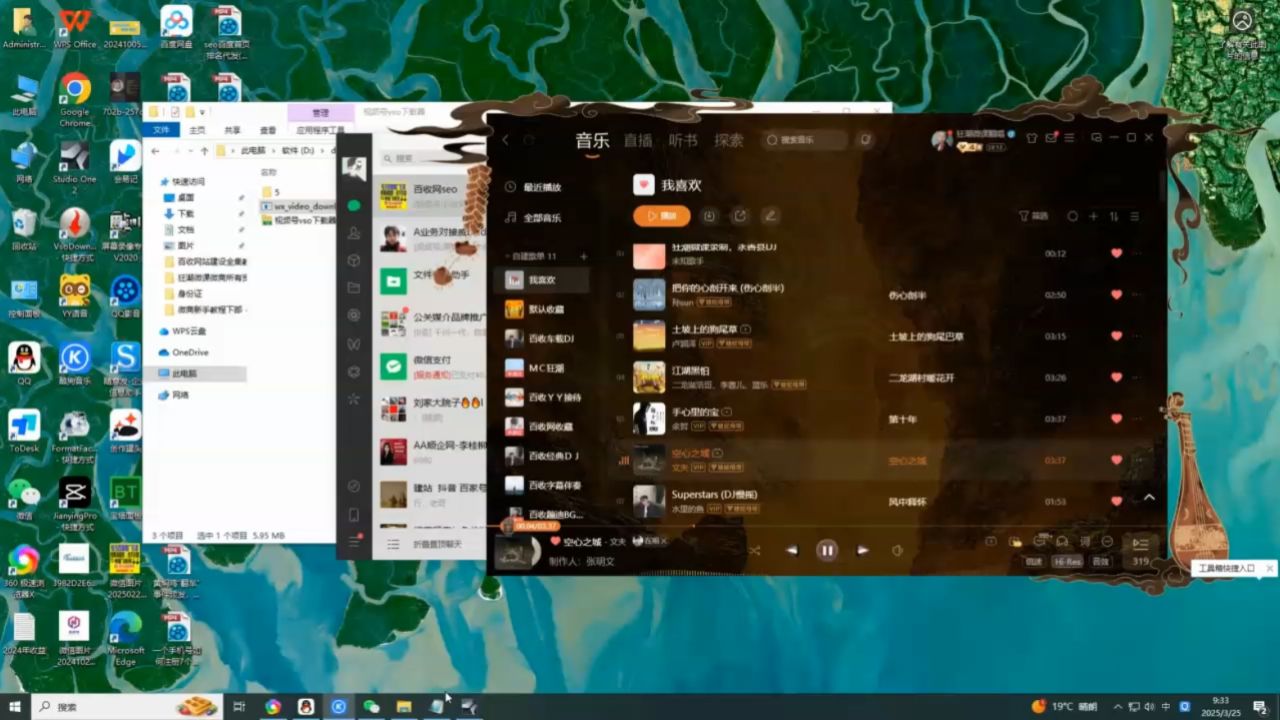1280x720 pixels.
Task: Skip to next track
Action: coord(862,550)
